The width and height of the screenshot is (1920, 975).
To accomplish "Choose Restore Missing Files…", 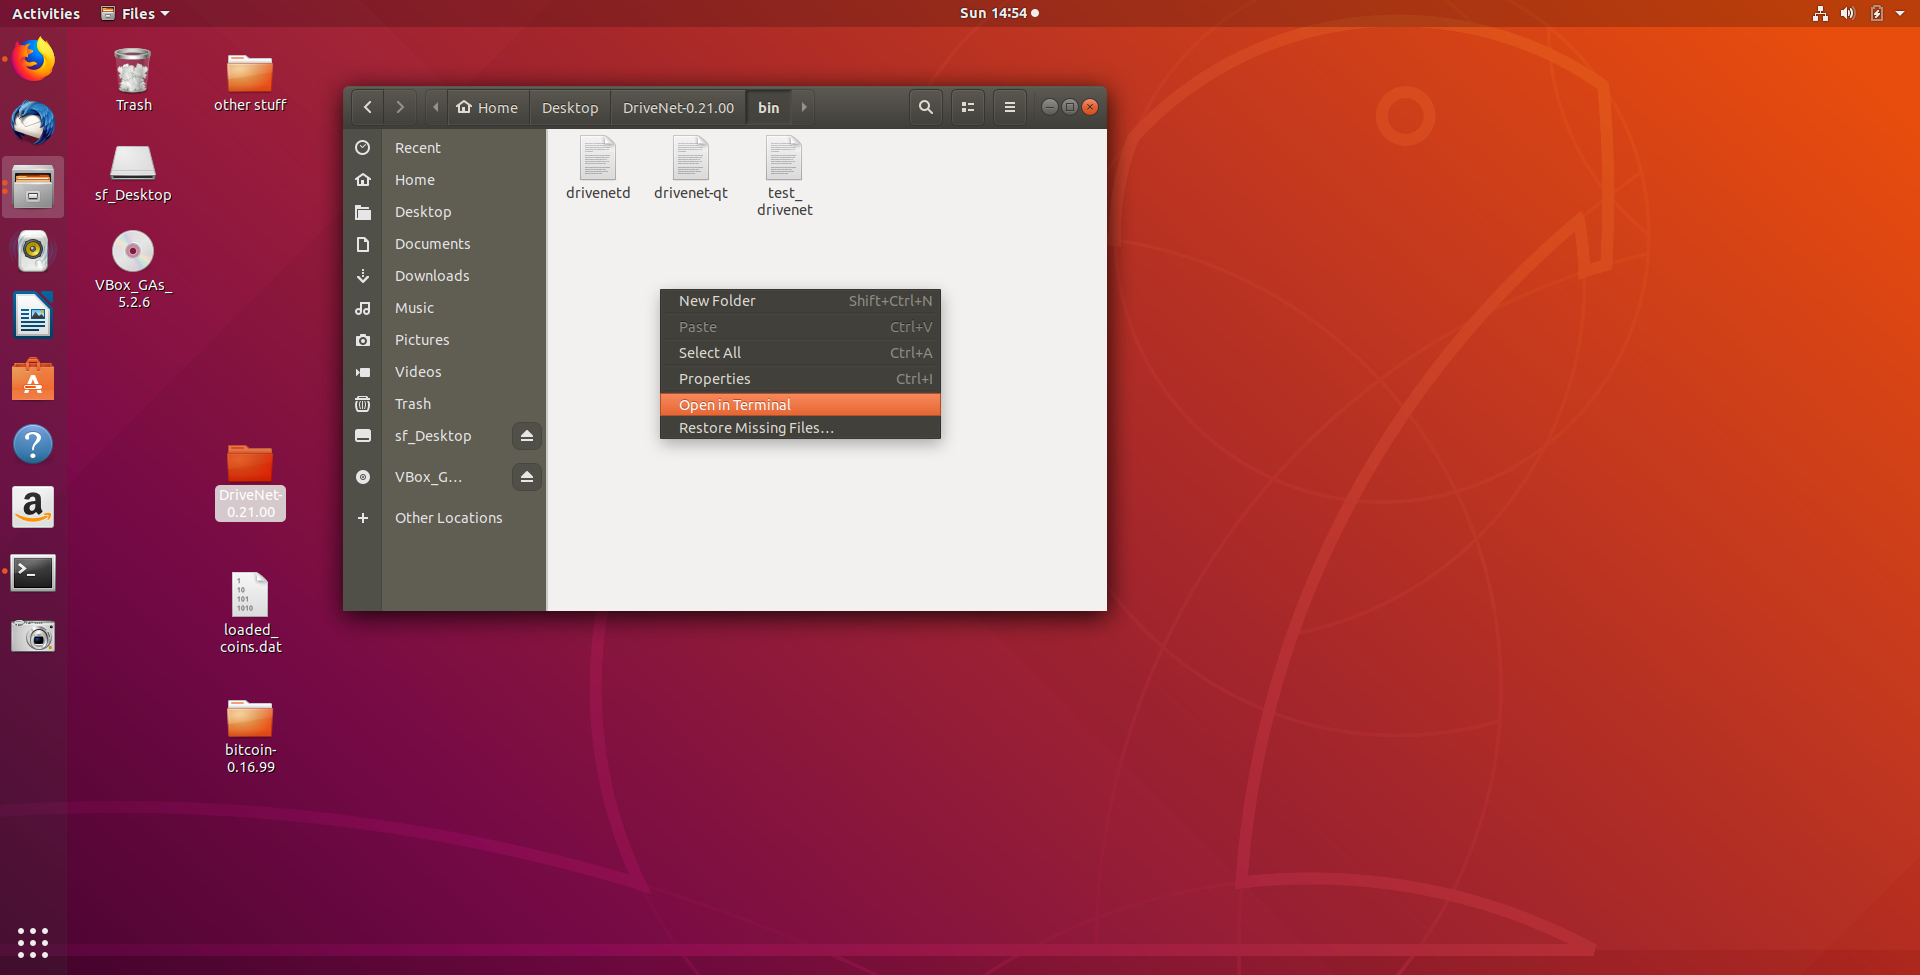I will [x=800, y=428].
